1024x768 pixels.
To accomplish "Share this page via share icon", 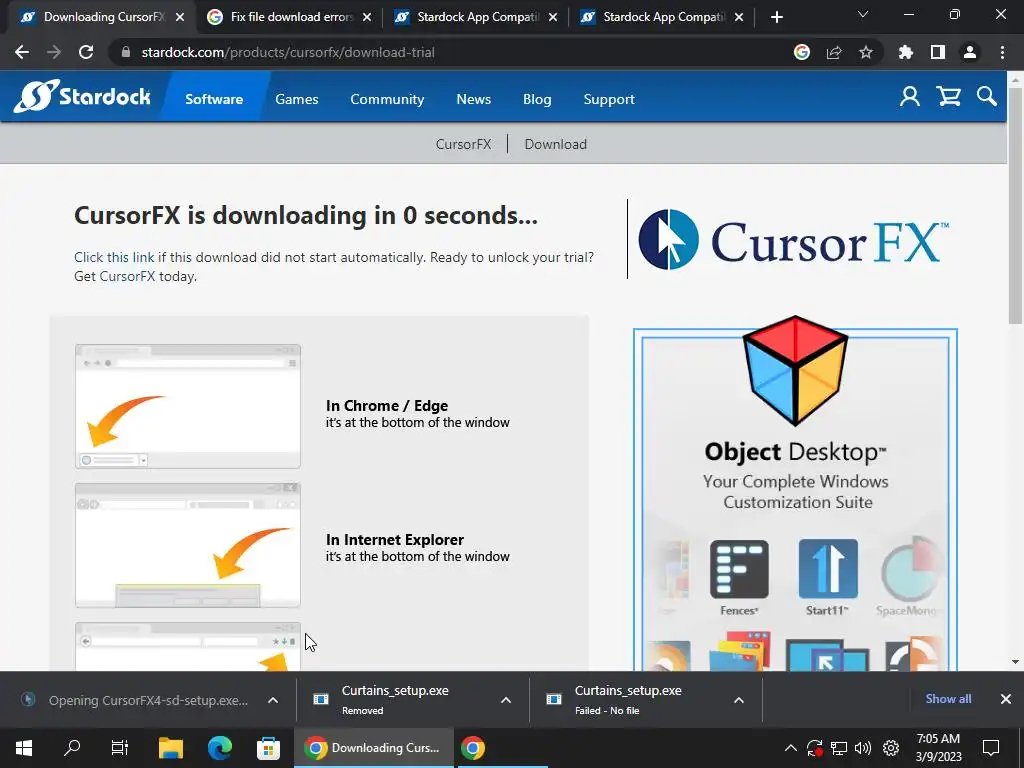I will 833,52.
